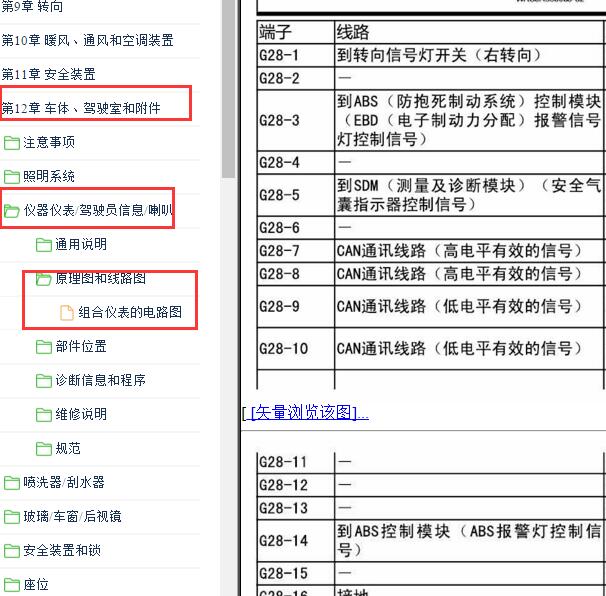Expand the 座位 section

click(36, 584)
